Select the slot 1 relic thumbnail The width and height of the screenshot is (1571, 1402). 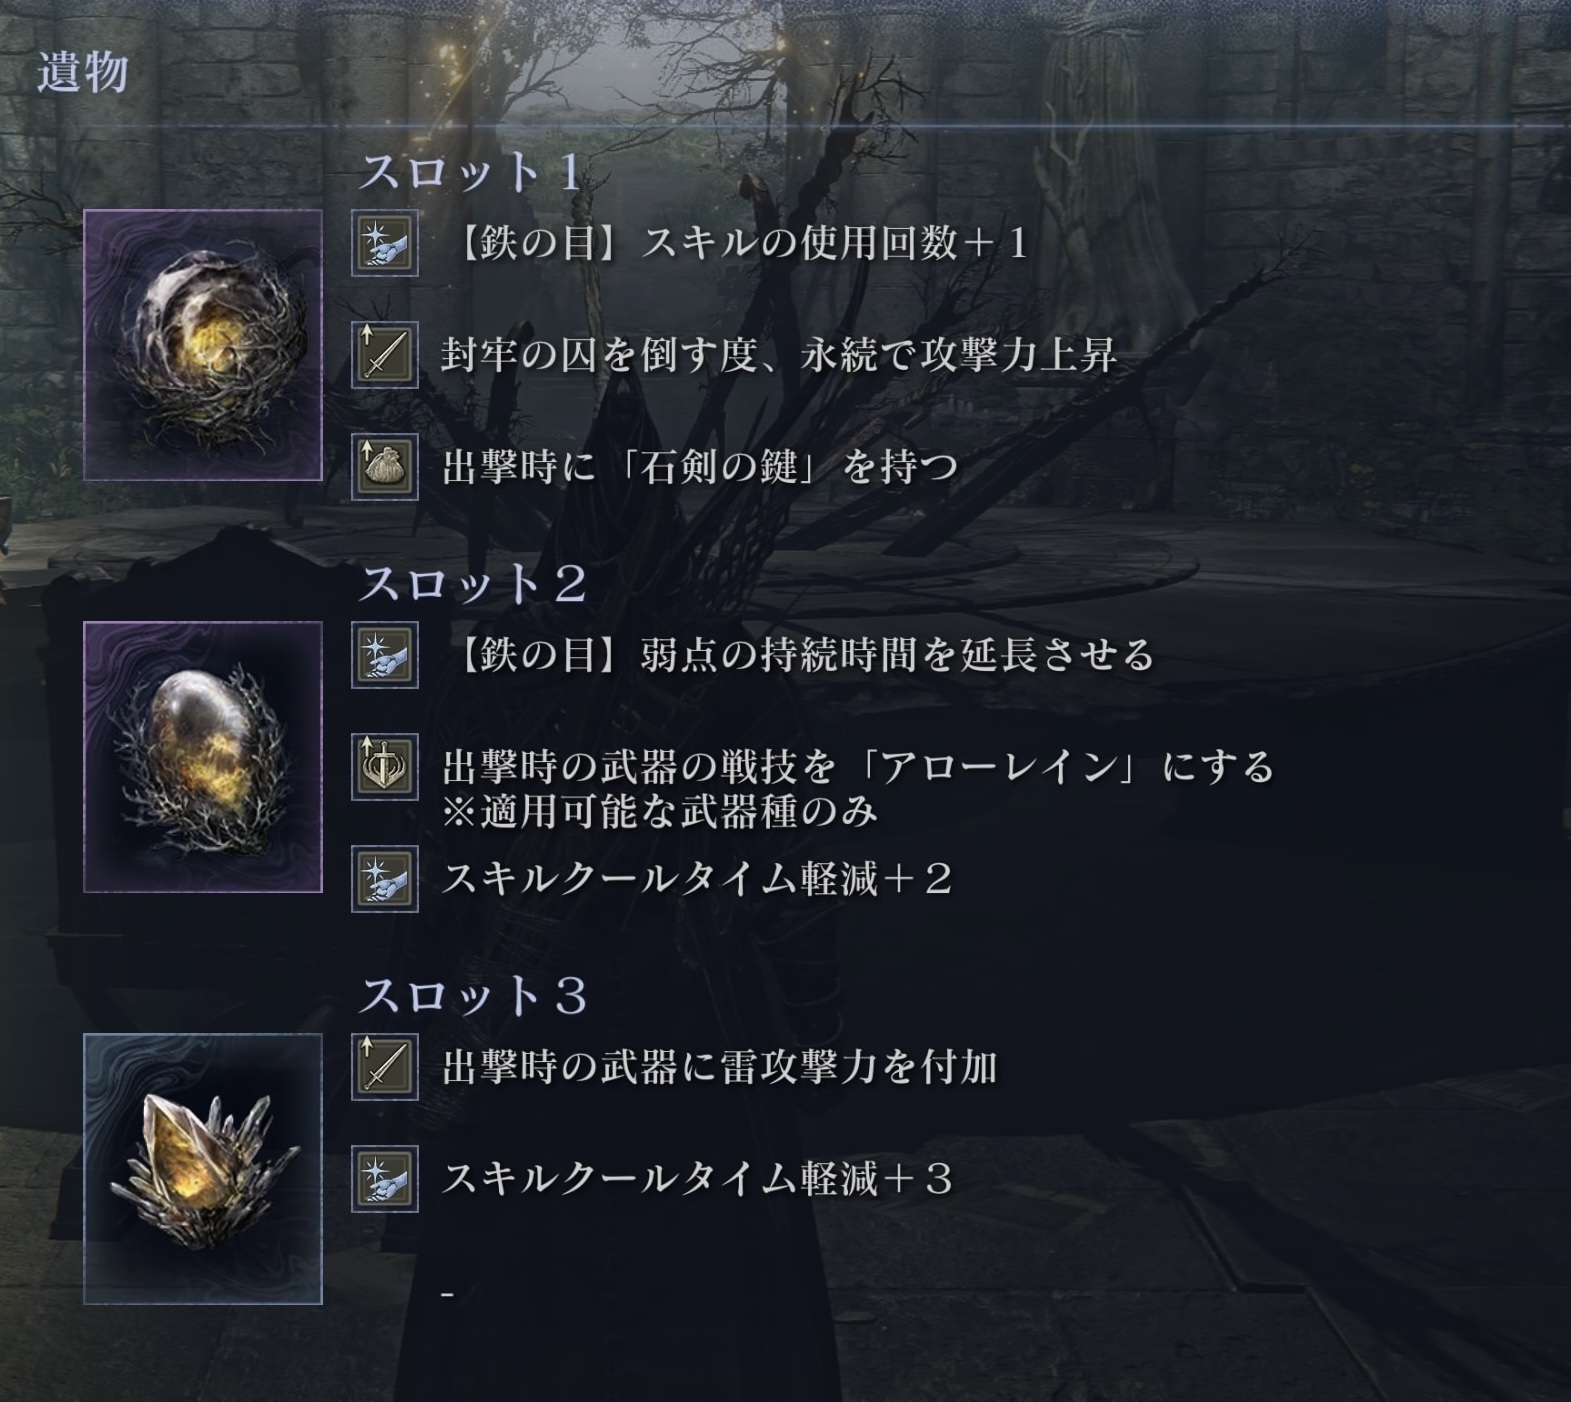coord(203,345)
